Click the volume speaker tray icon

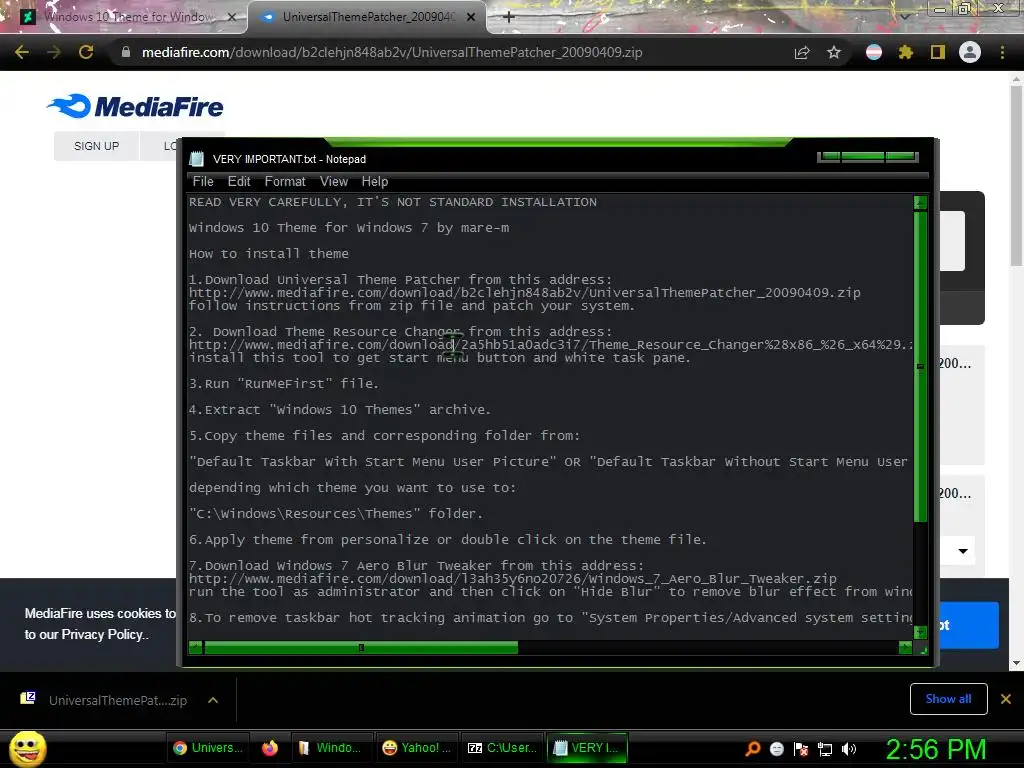849,748
